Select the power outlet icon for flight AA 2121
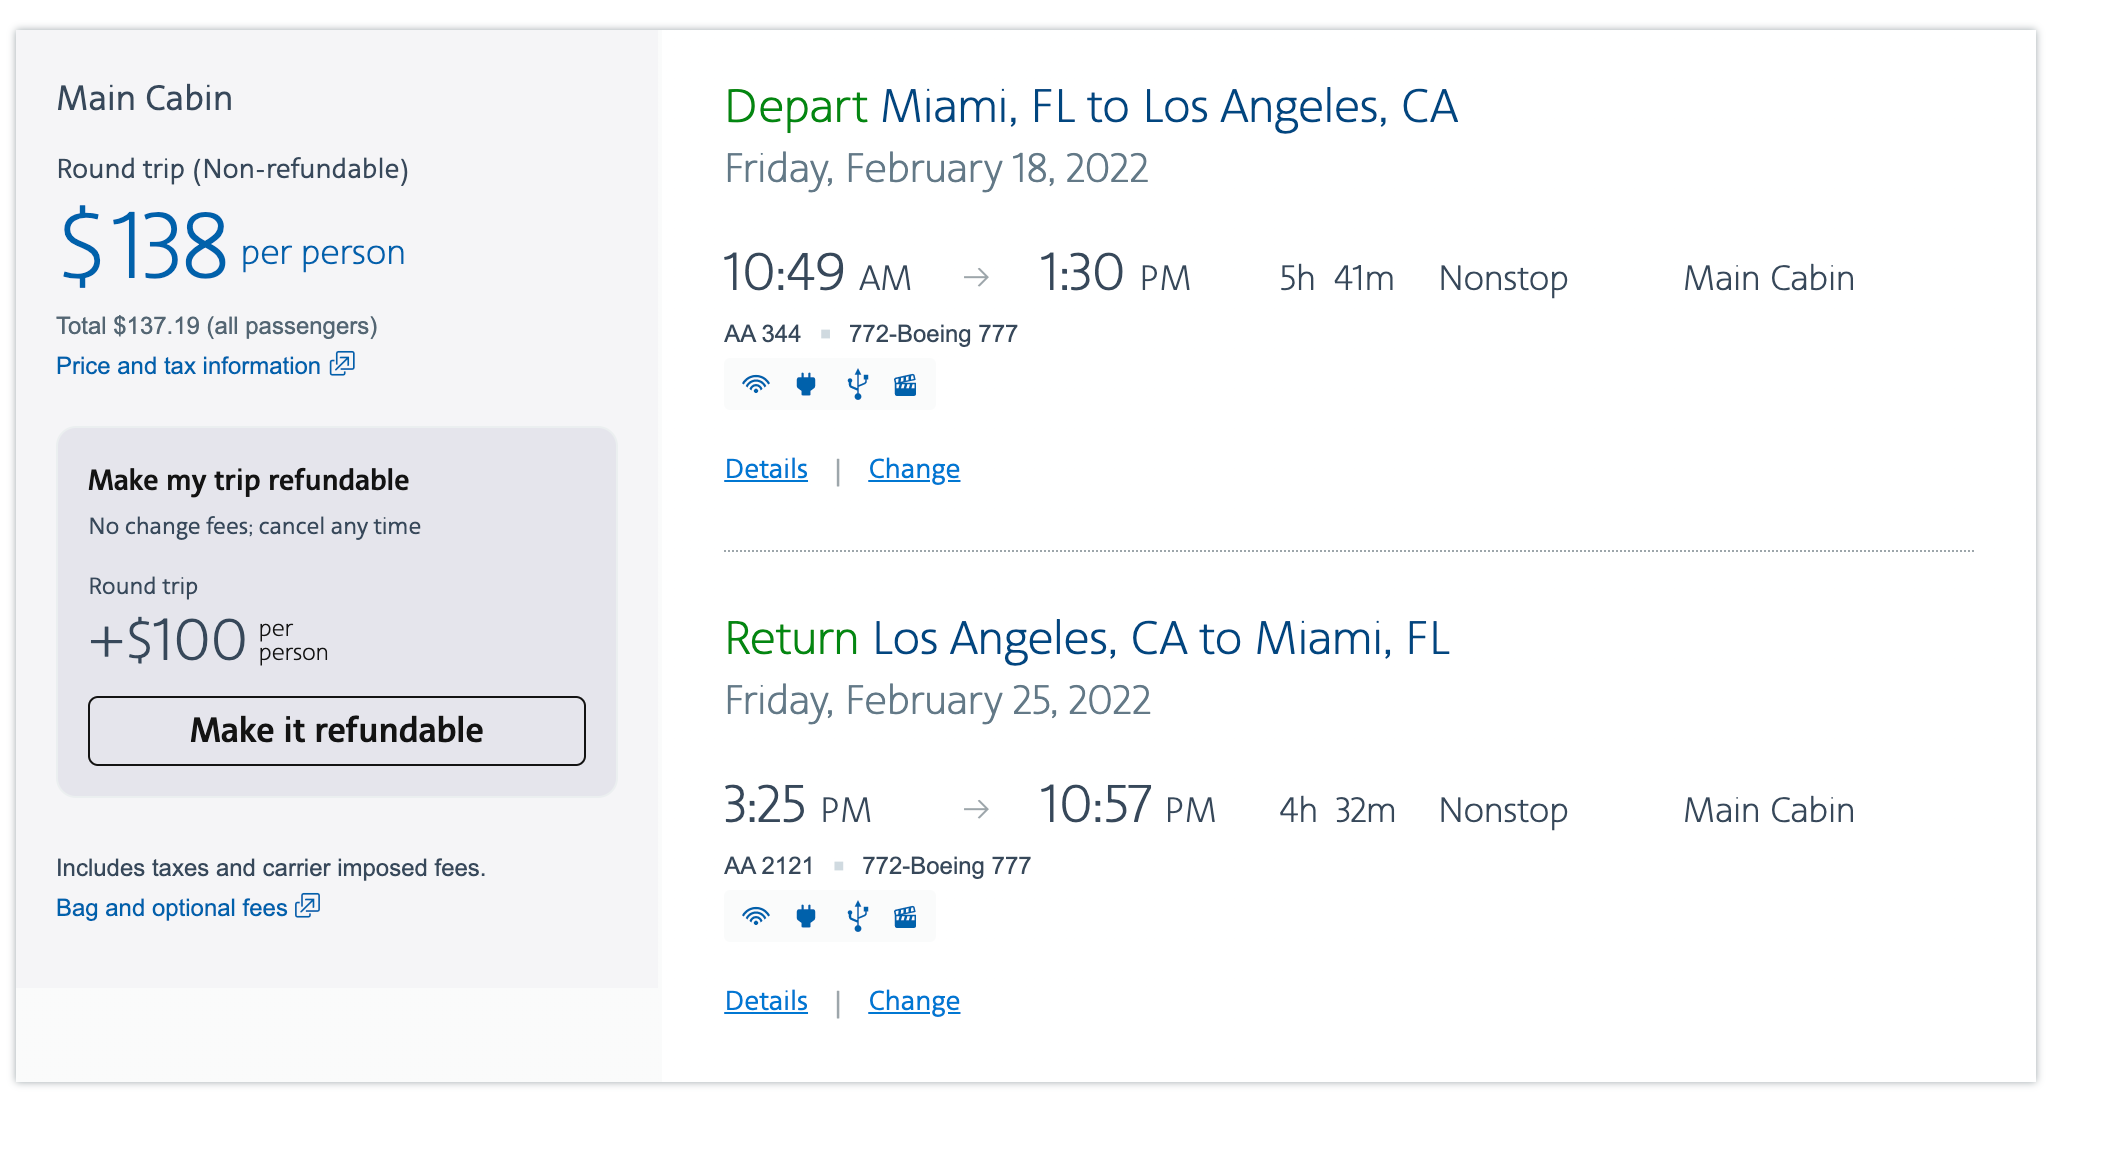Image resolution: width=2120 pixels, height=1168 pixels. [806, 915]
